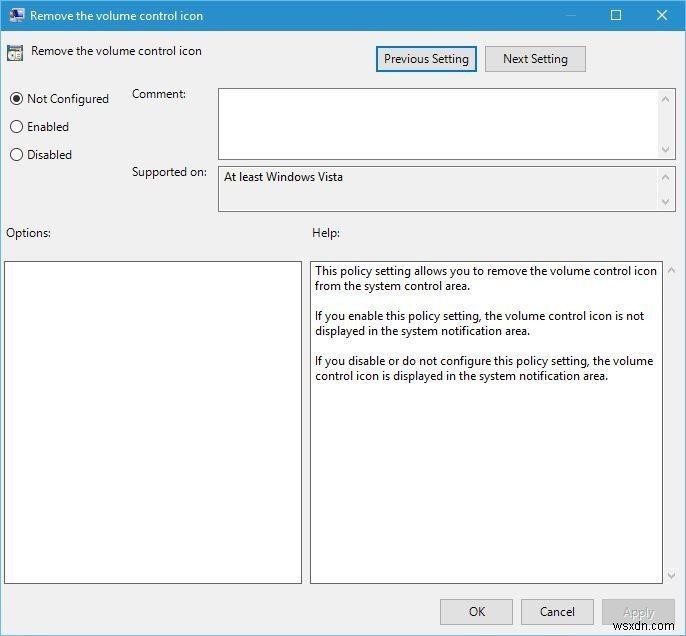The image size is (686, 636).
Task: Open the Next Setting
Action: pos(535,59)
